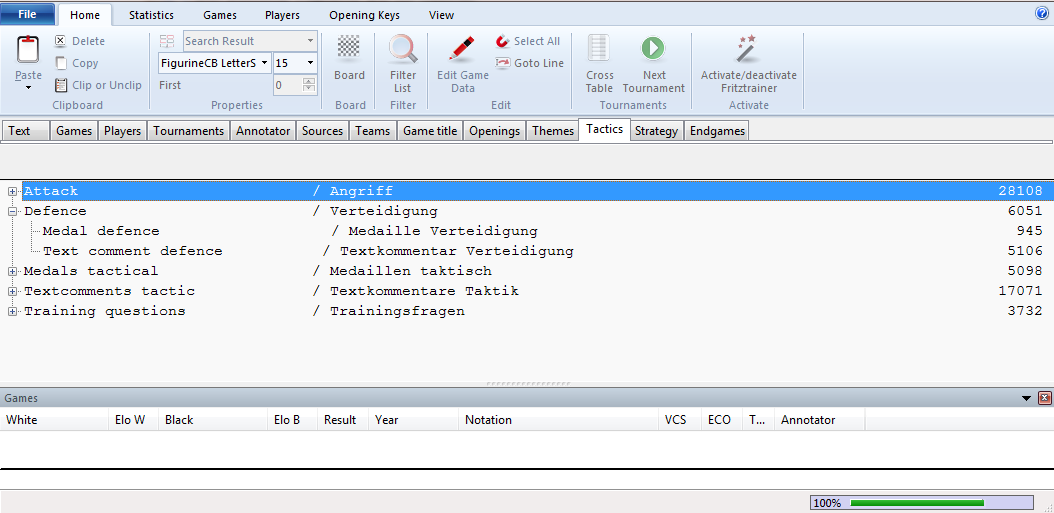Open Edit Game Data pencil icon
The image size is (1054, 513).
pos(462,49)
